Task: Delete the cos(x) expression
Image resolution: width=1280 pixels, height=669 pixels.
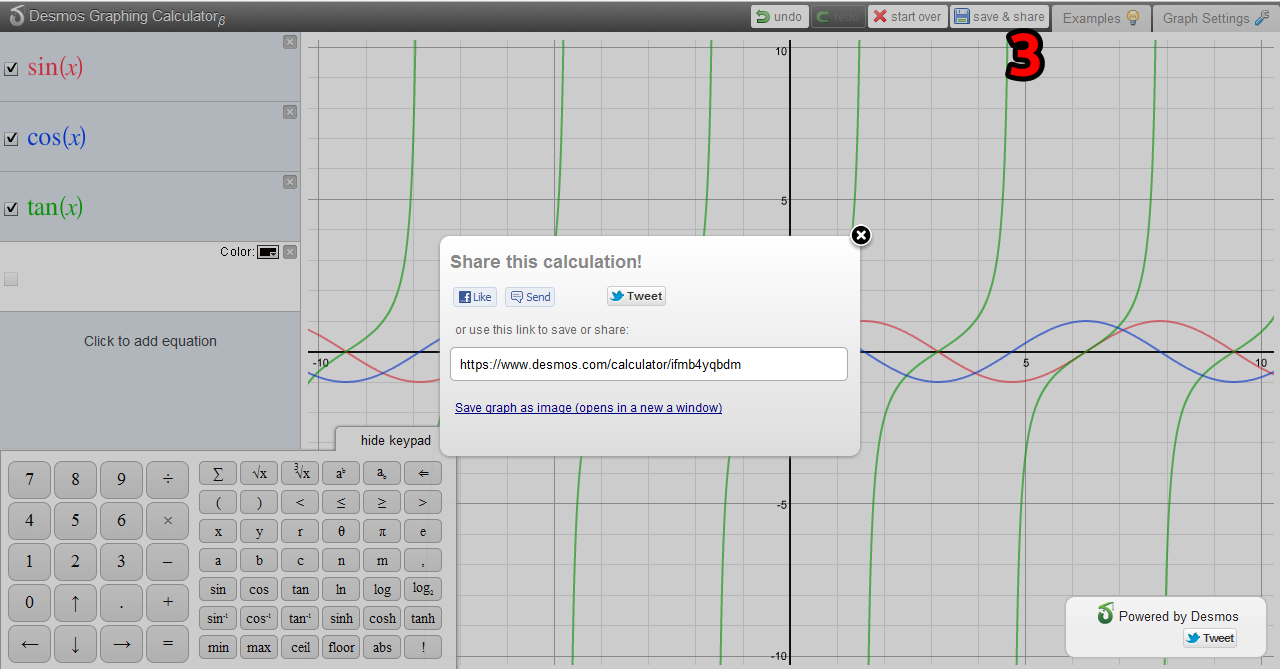Action: (290, 112)
